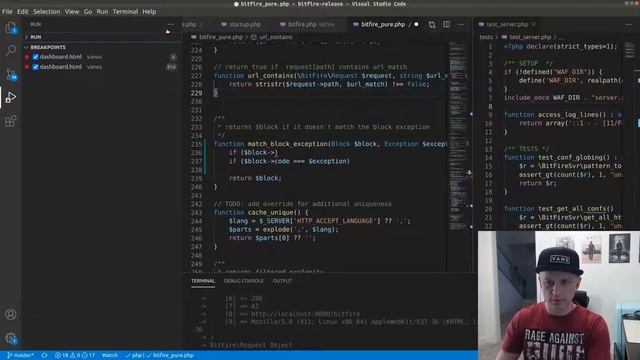Open the Accounts menu icon
Screen dimensions: 640x360
pyautogui.click(x=11, y=314)
